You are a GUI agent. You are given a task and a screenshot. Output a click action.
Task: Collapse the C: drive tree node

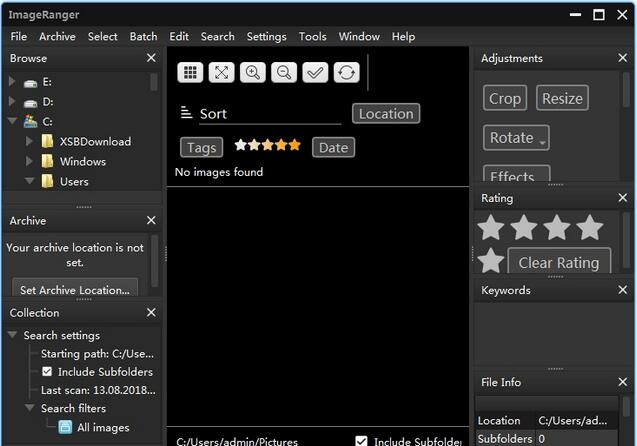click(12, 121)
